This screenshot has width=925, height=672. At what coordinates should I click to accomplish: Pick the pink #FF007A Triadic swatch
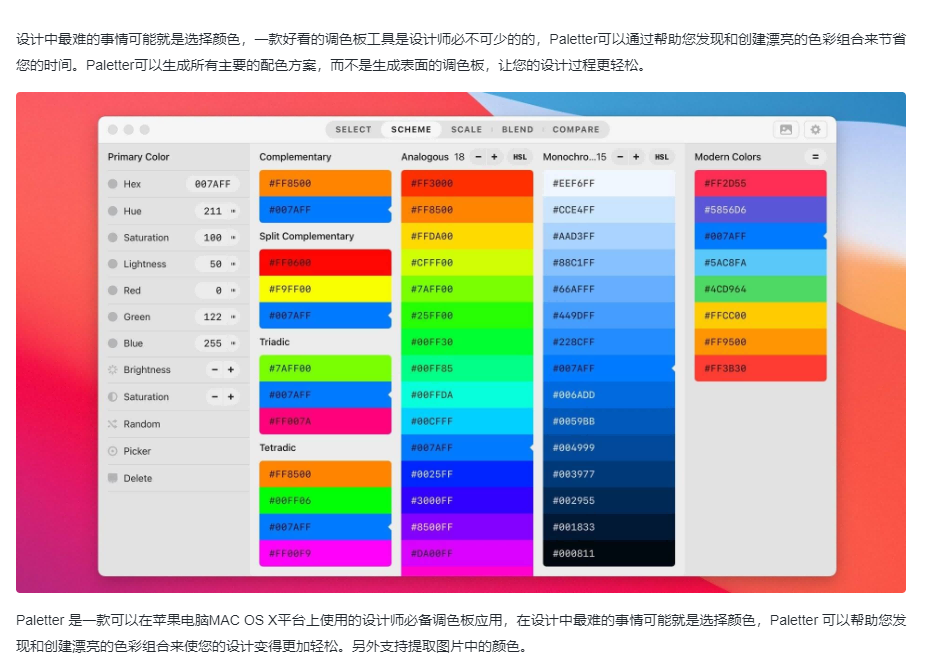(325, 421)
